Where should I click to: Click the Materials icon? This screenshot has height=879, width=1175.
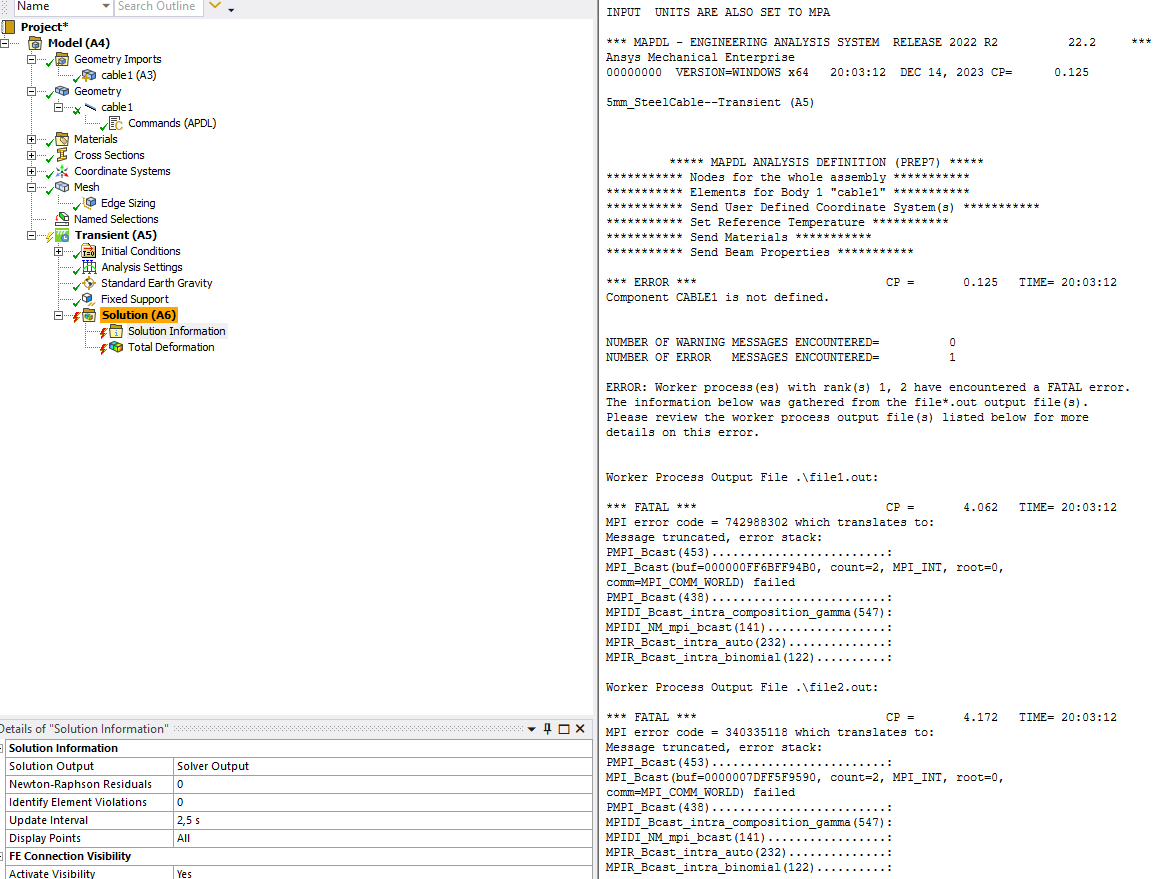coord(62,139)
